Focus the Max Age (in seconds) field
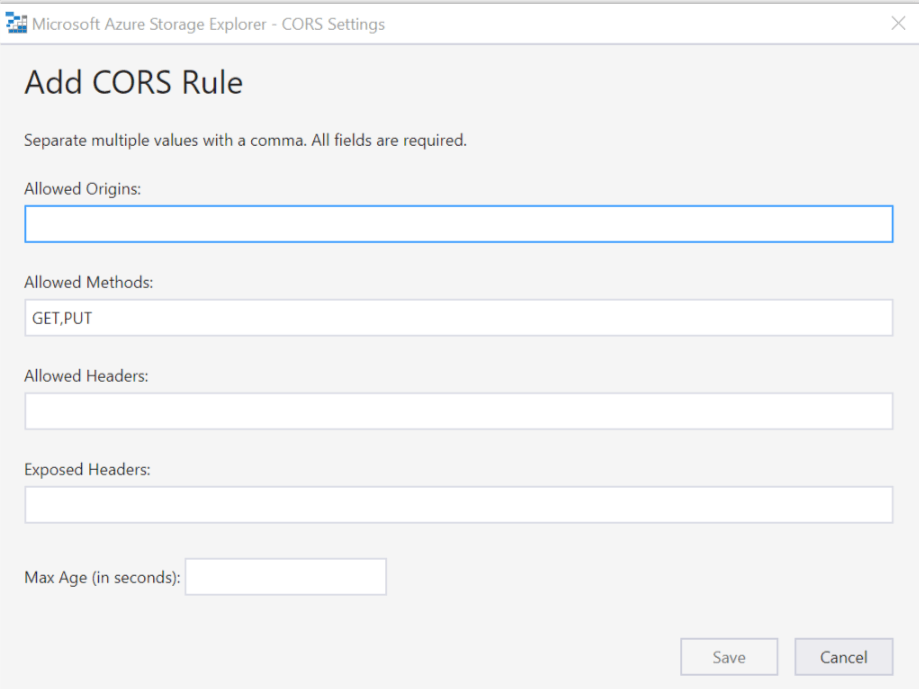 pos(285,576)
